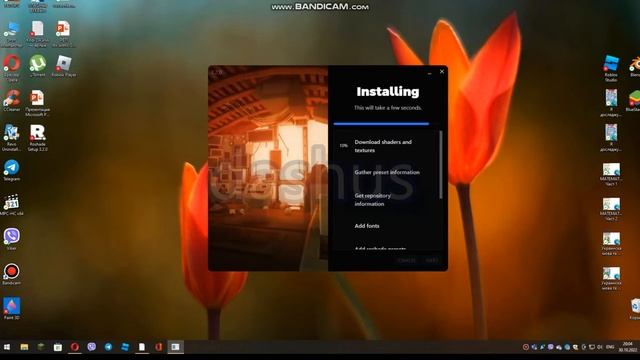
Task: Click the installer's taskbar button
Action: [x=176, y=347]
